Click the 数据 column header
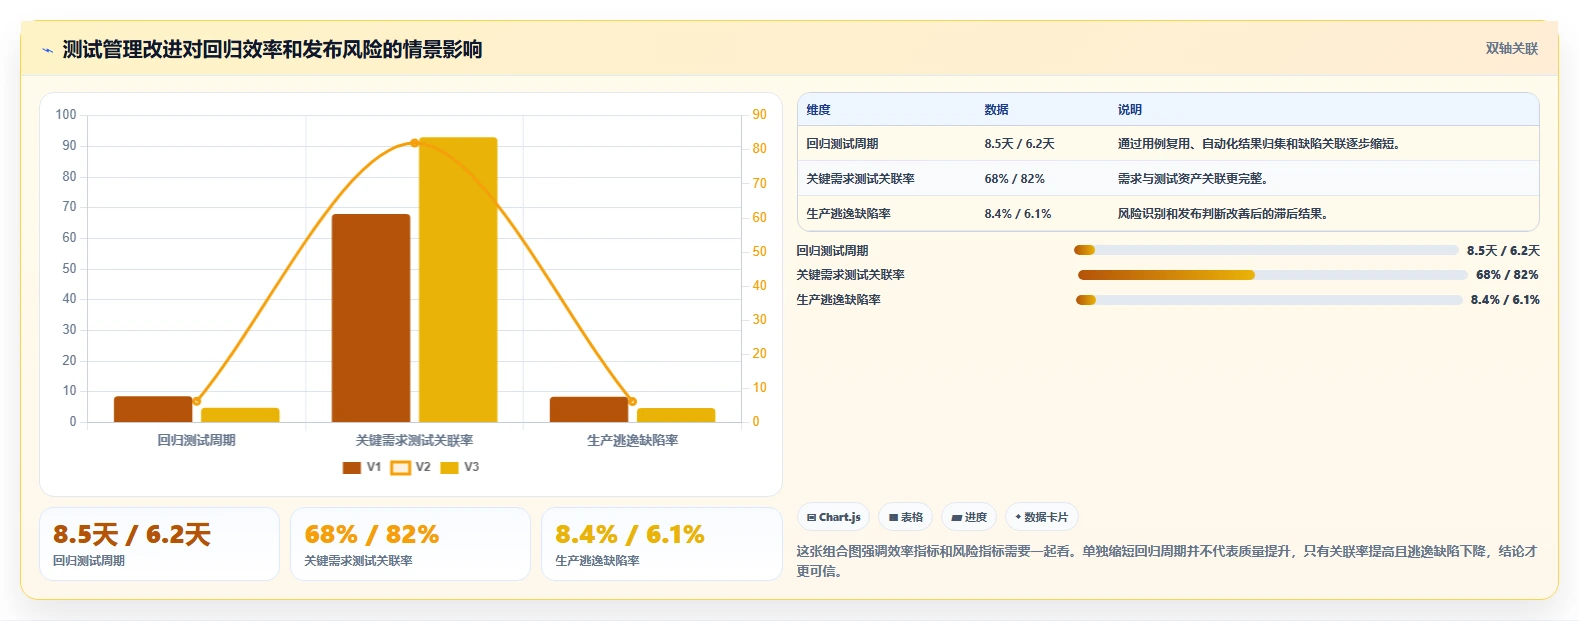Screen dimensions: 1579x621 point(996,110)
